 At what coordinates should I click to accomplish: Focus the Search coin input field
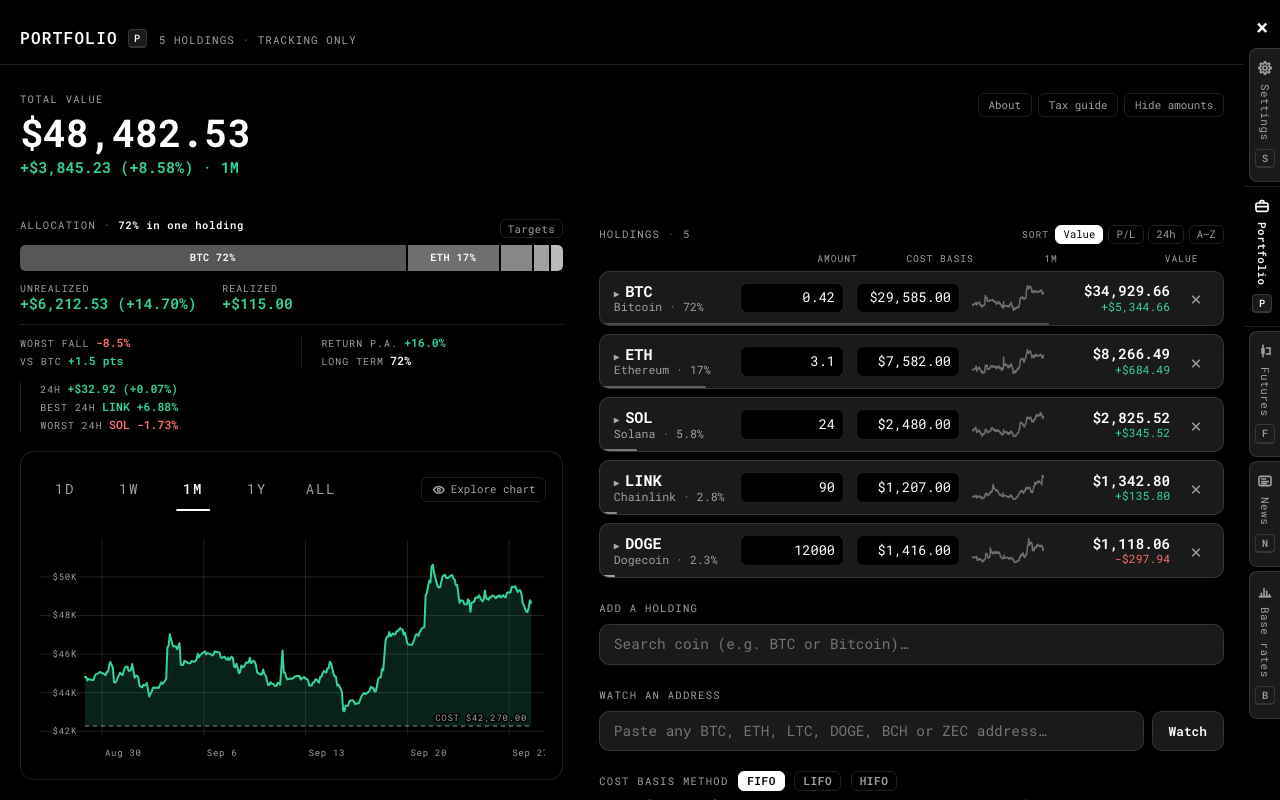pyautogui.click(x=911, y=644)
